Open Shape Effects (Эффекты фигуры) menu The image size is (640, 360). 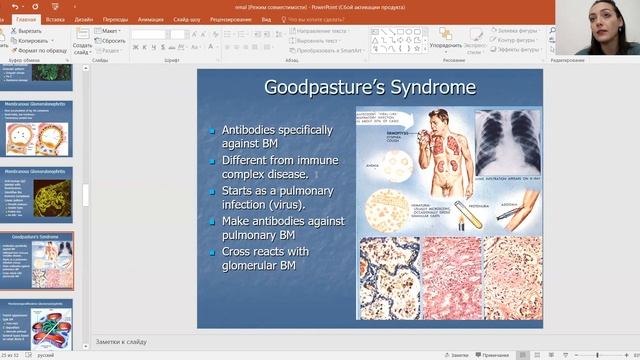[x=515, y=49]
